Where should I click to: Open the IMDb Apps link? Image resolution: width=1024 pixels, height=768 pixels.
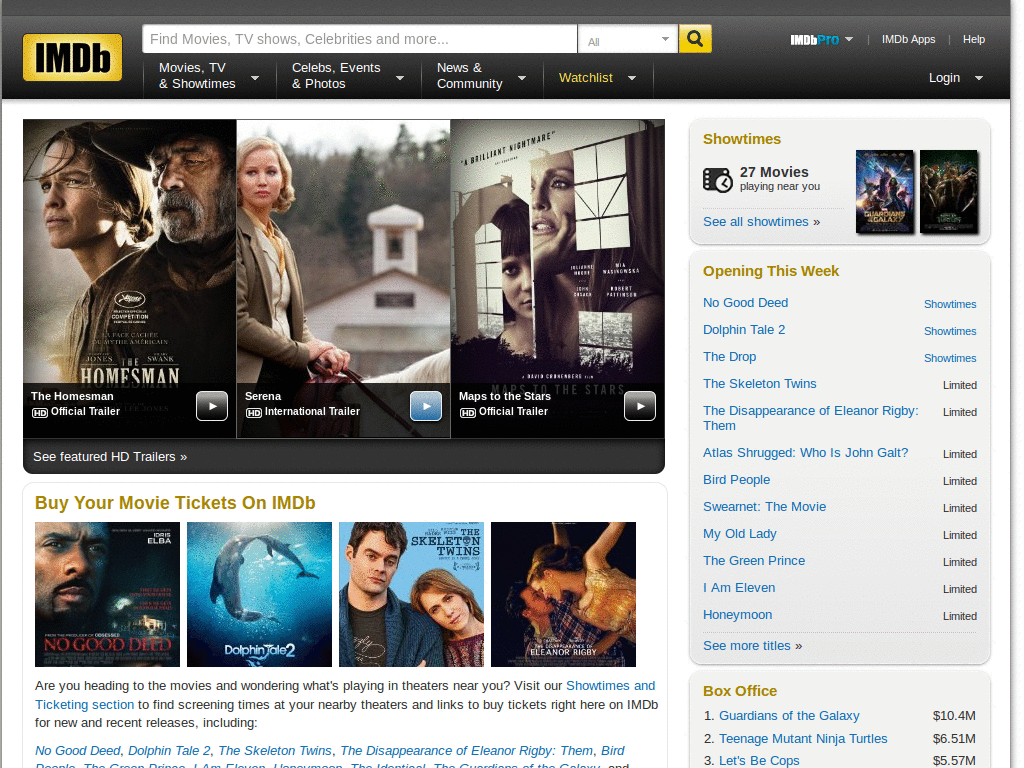click(x=908, y=39)
